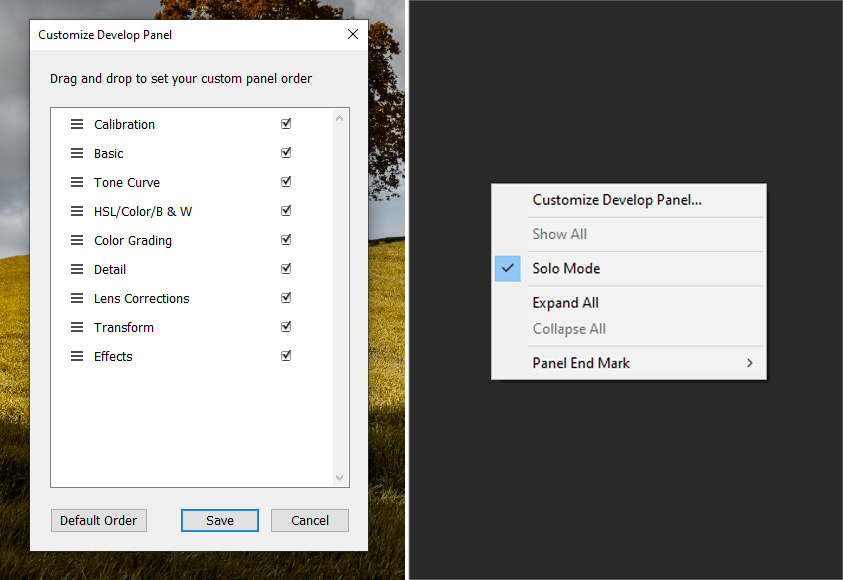Toggle the HSL/Color/B & W checkbox

click(x=286, y=211)
